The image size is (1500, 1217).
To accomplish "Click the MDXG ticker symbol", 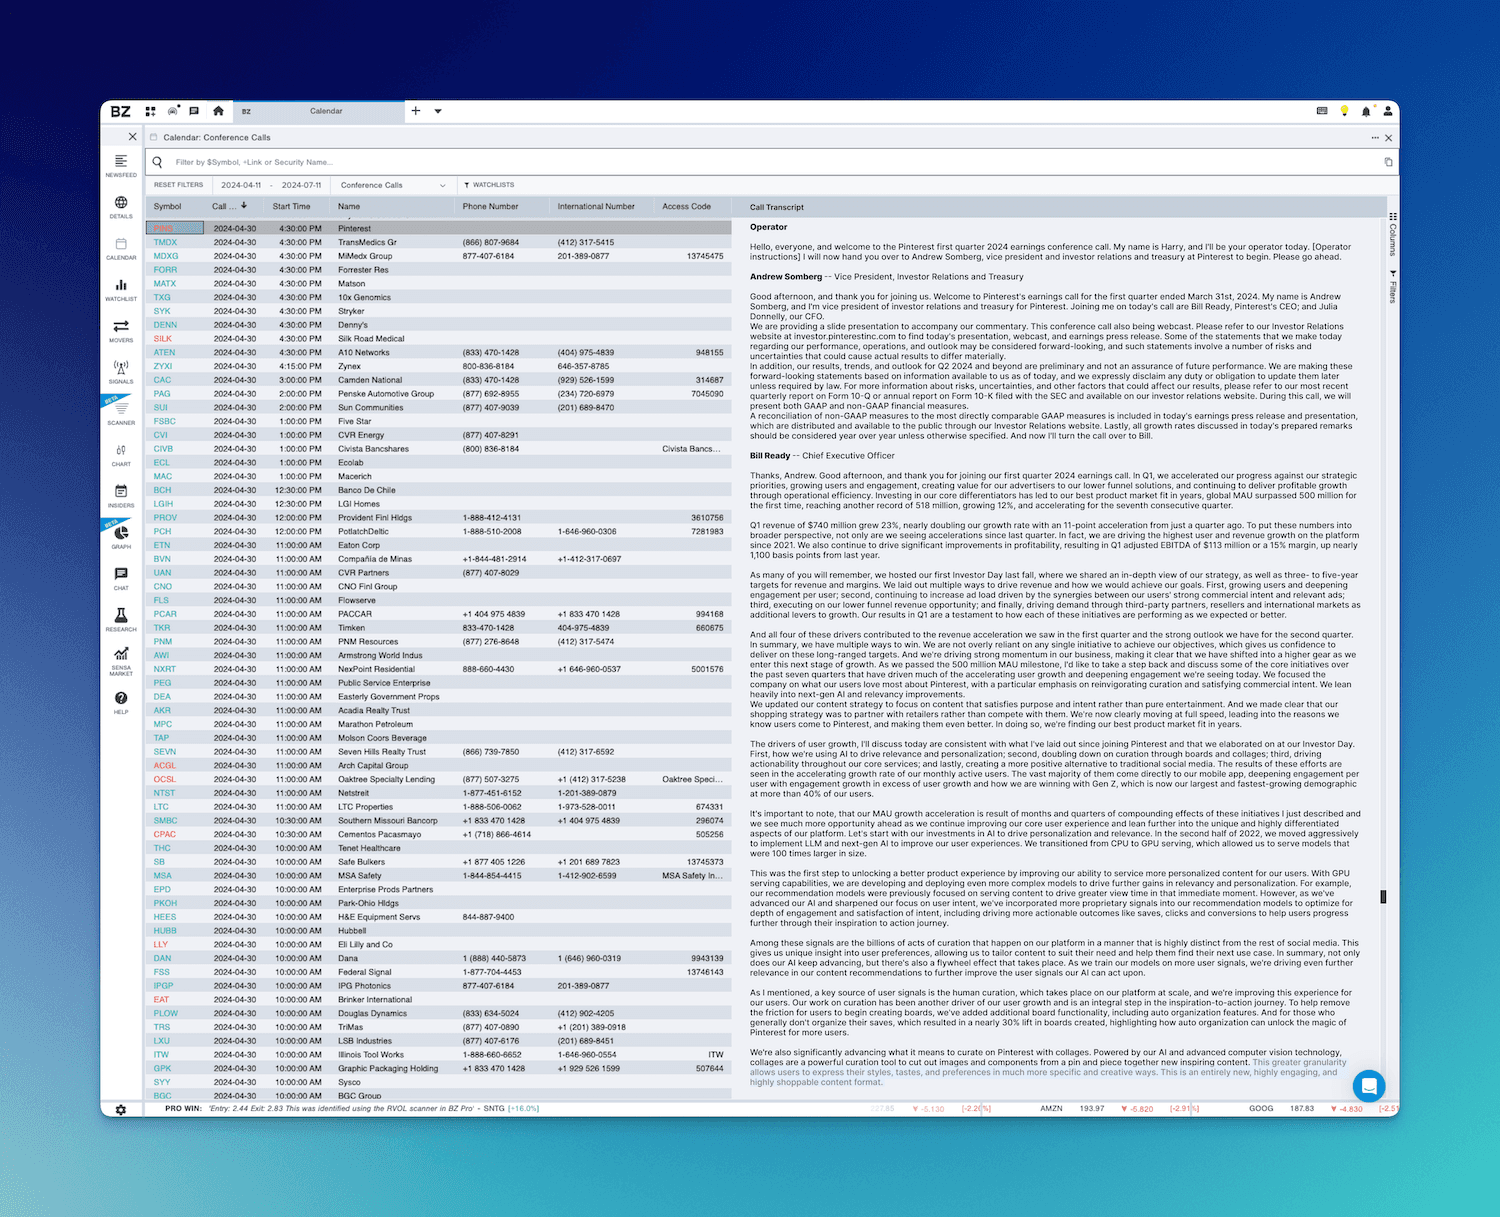I will [166, 256].
